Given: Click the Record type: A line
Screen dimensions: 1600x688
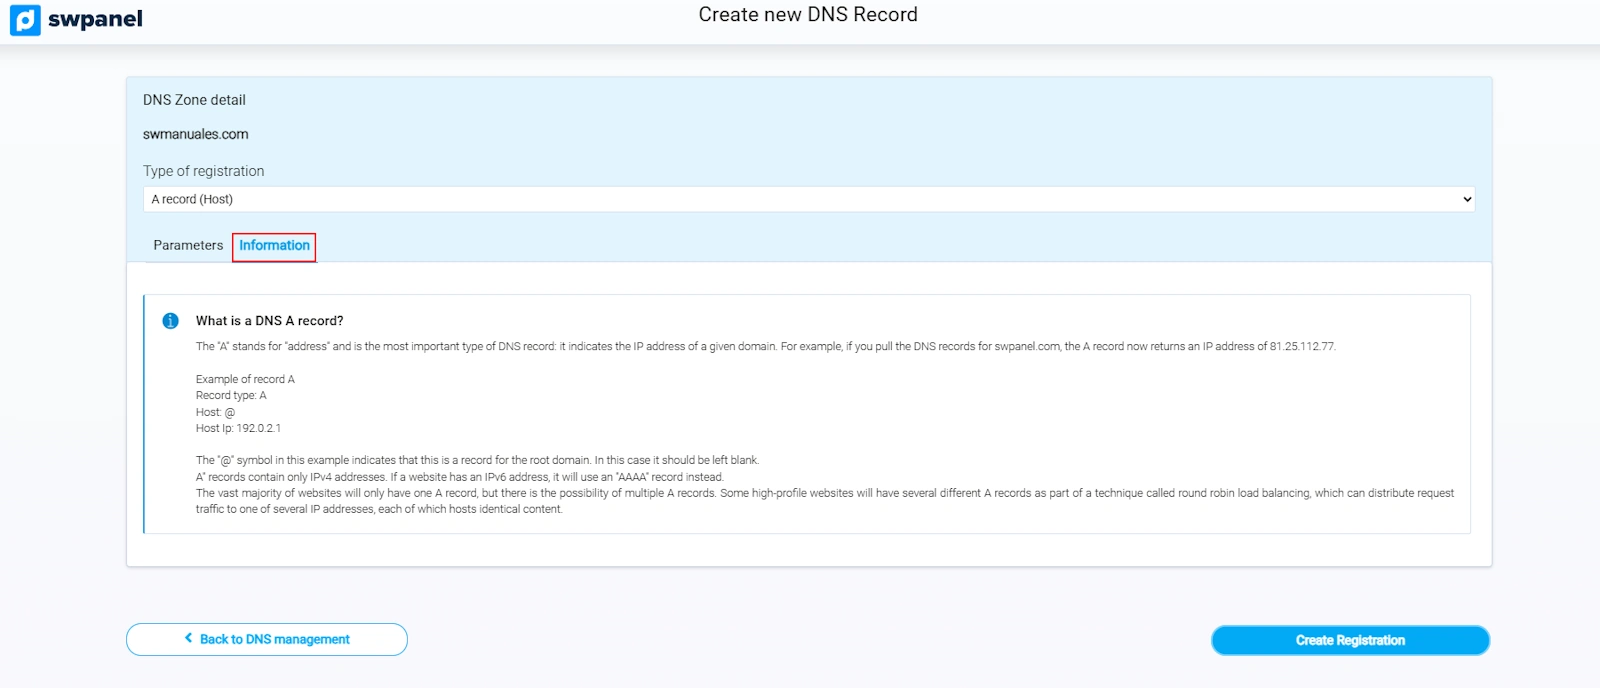Looking at the screenshot, I should (x=231, y=395).
